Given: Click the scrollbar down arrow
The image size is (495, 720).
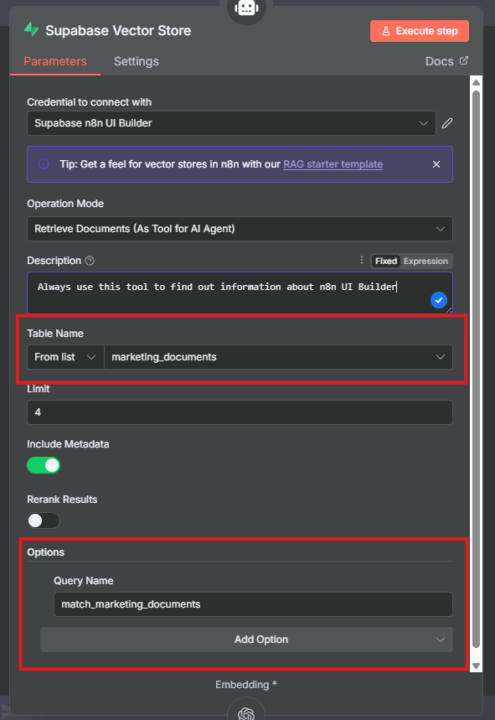Looking at the screenshot, I should click(476, 665).
